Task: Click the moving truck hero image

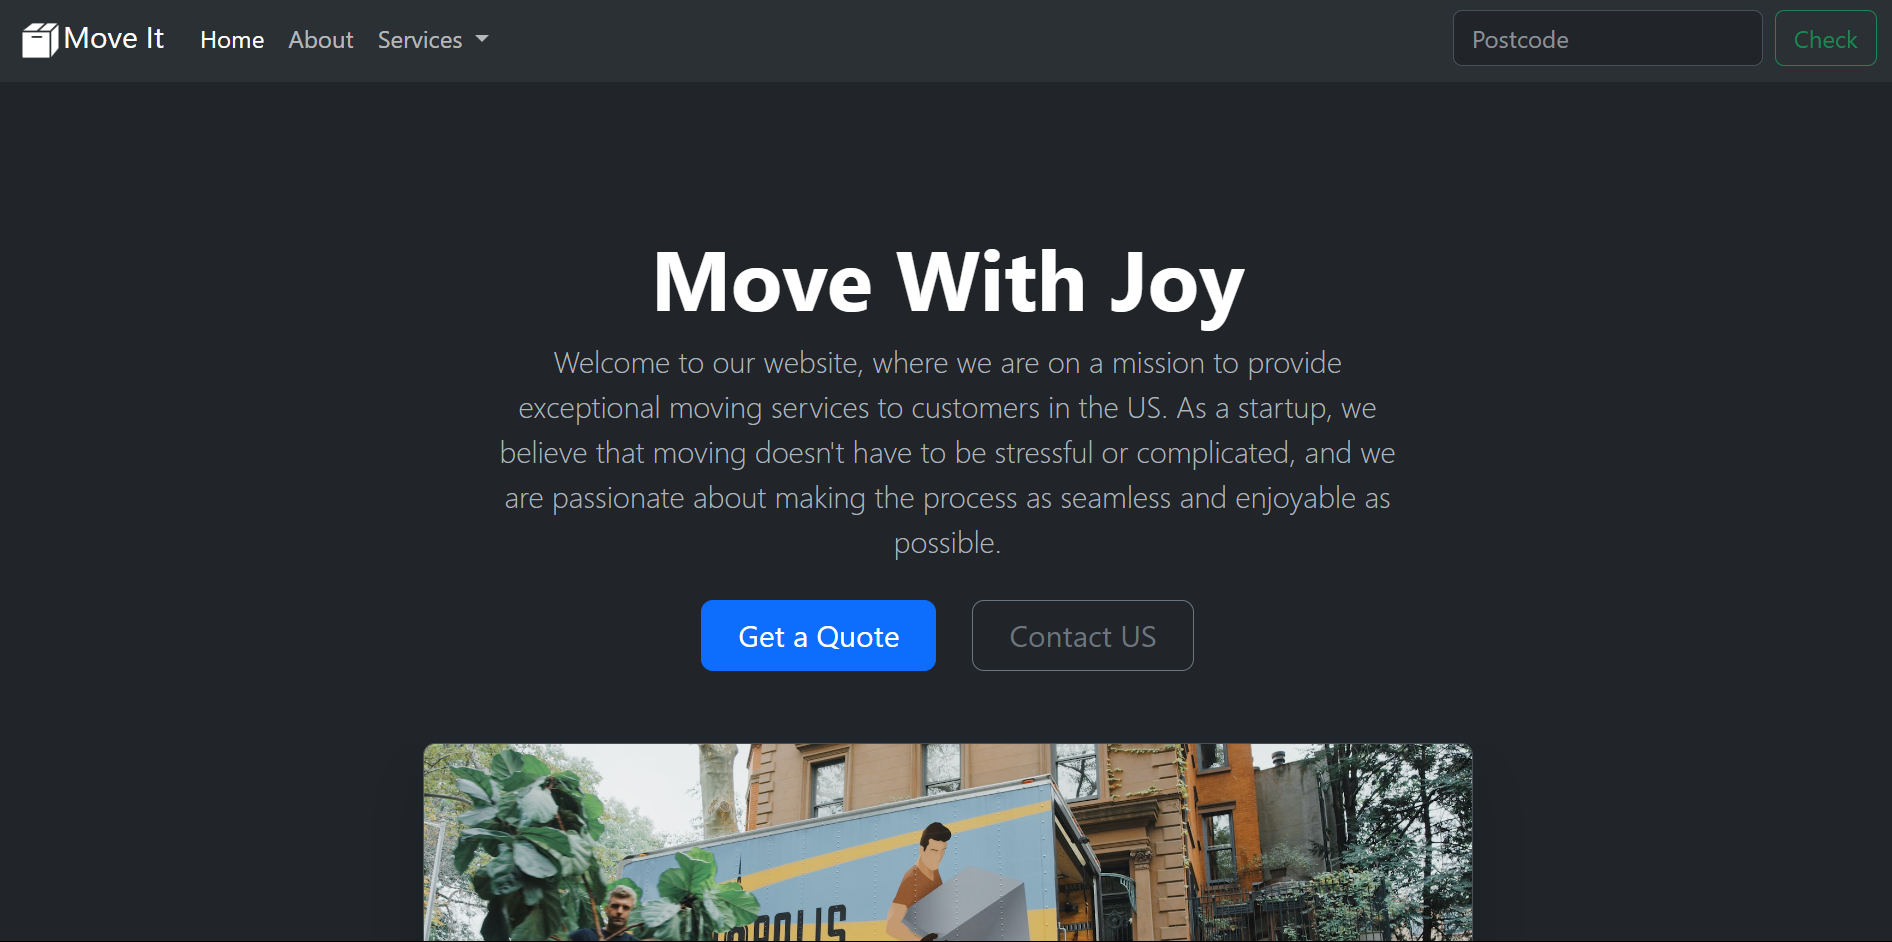Action: click(x=947, y=842)
